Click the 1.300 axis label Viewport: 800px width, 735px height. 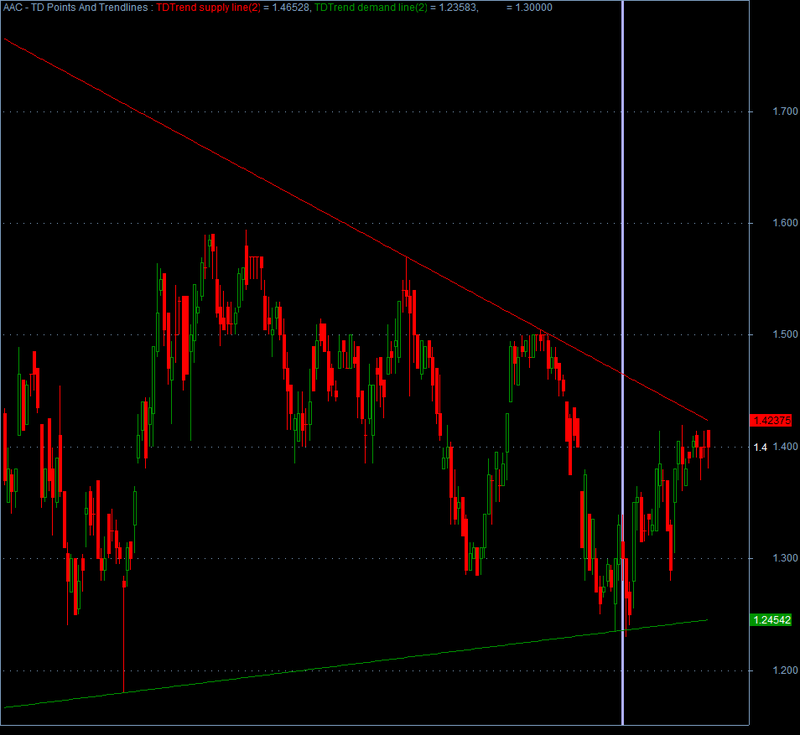click(785, 559)
